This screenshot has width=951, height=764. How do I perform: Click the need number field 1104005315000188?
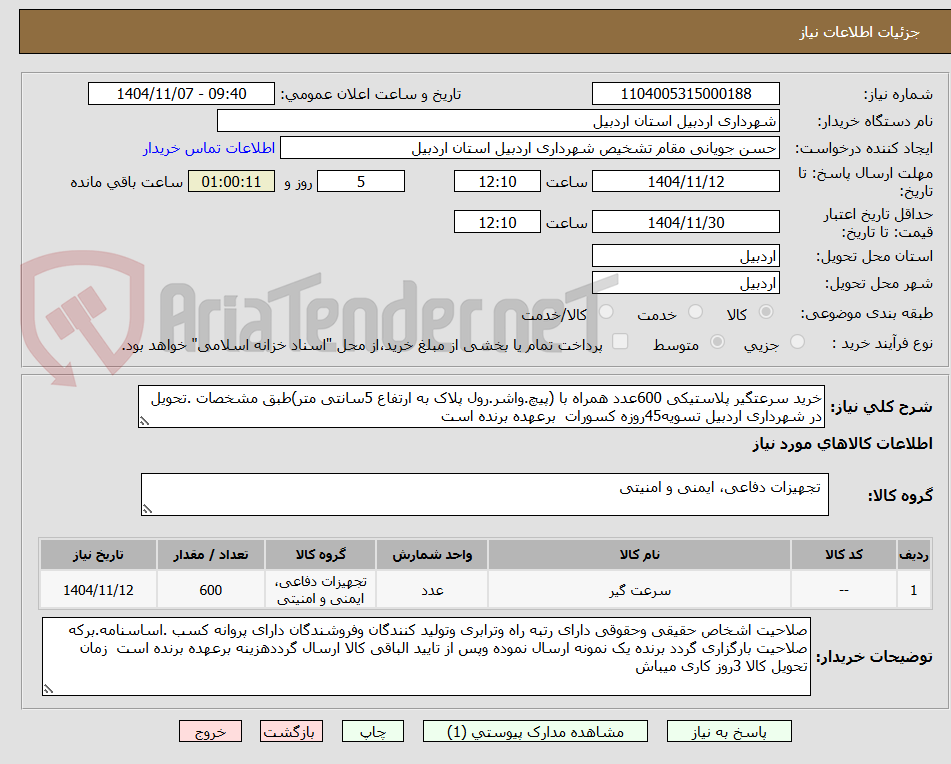tap(685, 94)
